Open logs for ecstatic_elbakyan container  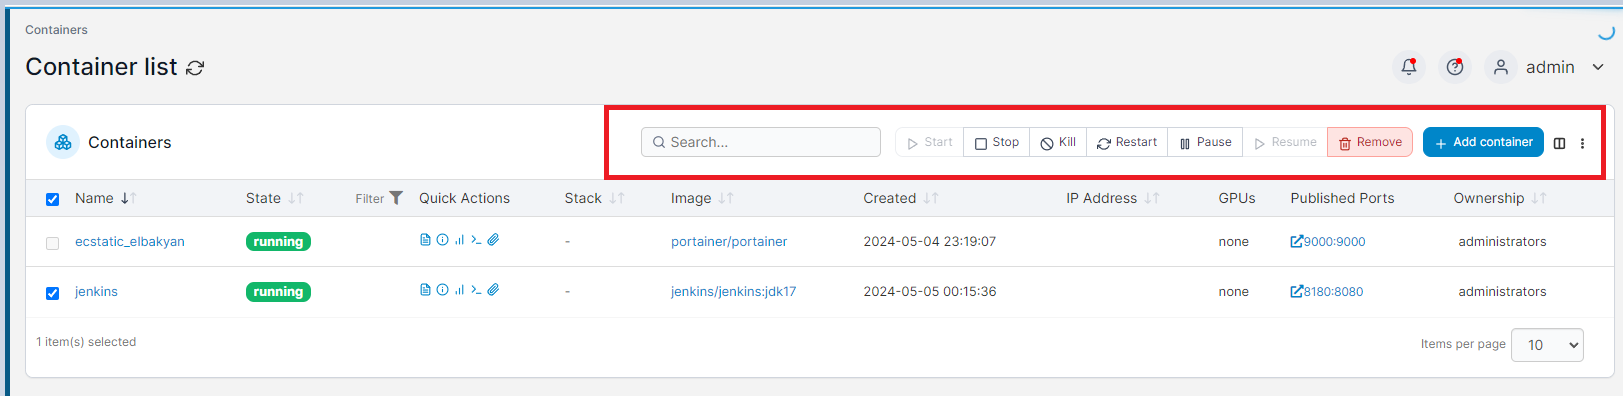pos(425,240)
